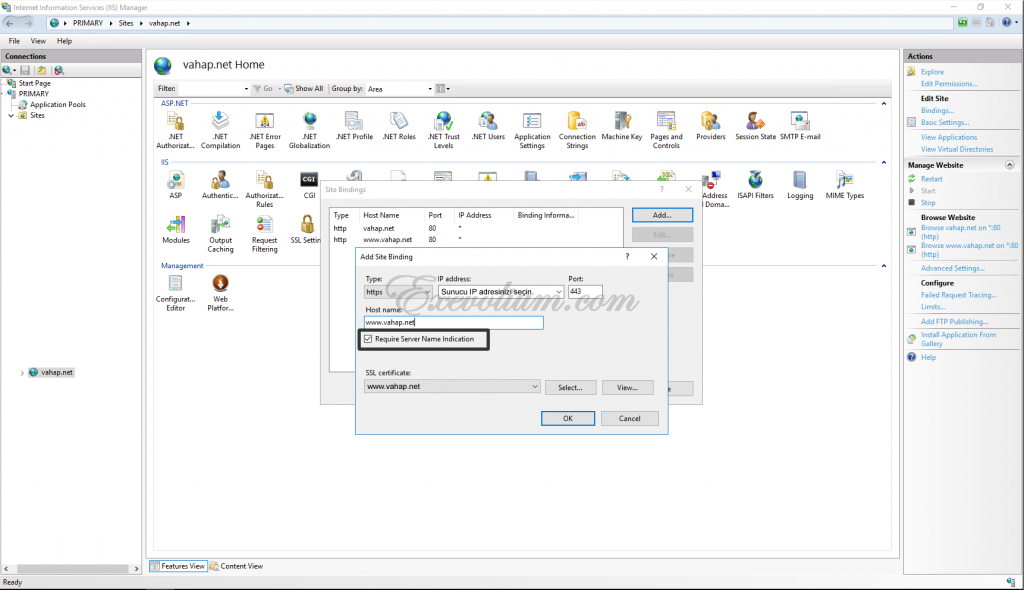The width and height of the screenshot is (1024, 590).
Task: Collapse the Manage Website actions section
Action: [x=1010, y=165]
